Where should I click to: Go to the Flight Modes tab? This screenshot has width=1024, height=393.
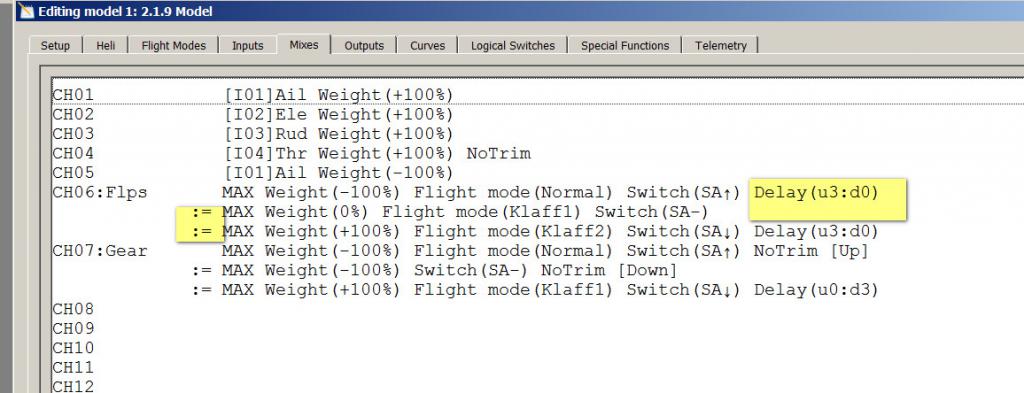point(173,46)
